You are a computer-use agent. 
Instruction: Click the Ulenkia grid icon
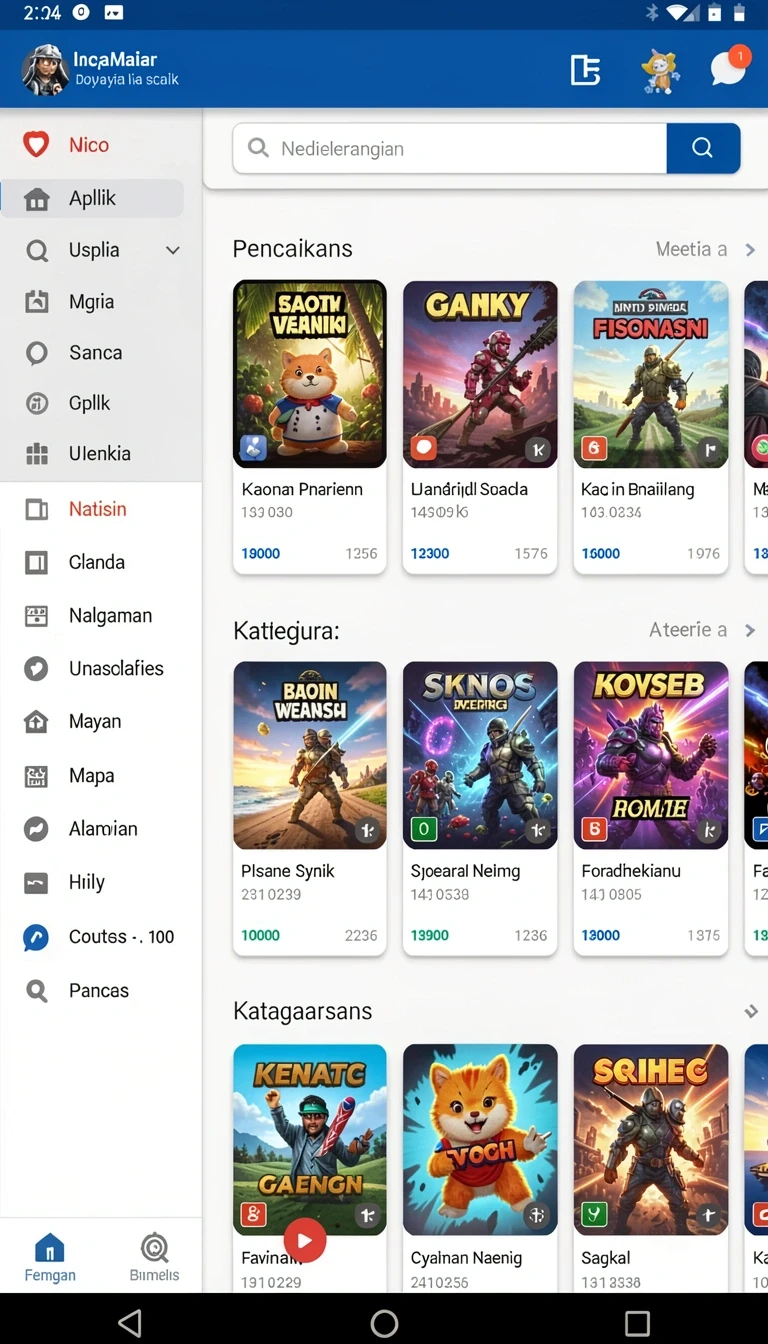pos(37,454)
